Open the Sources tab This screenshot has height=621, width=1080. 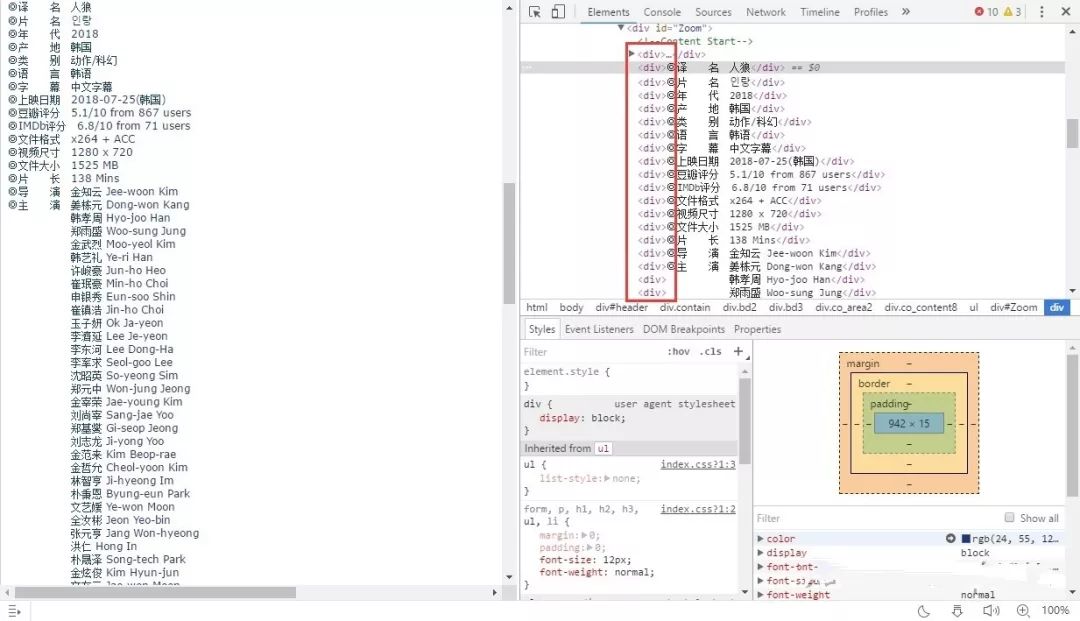pos(713,12)
